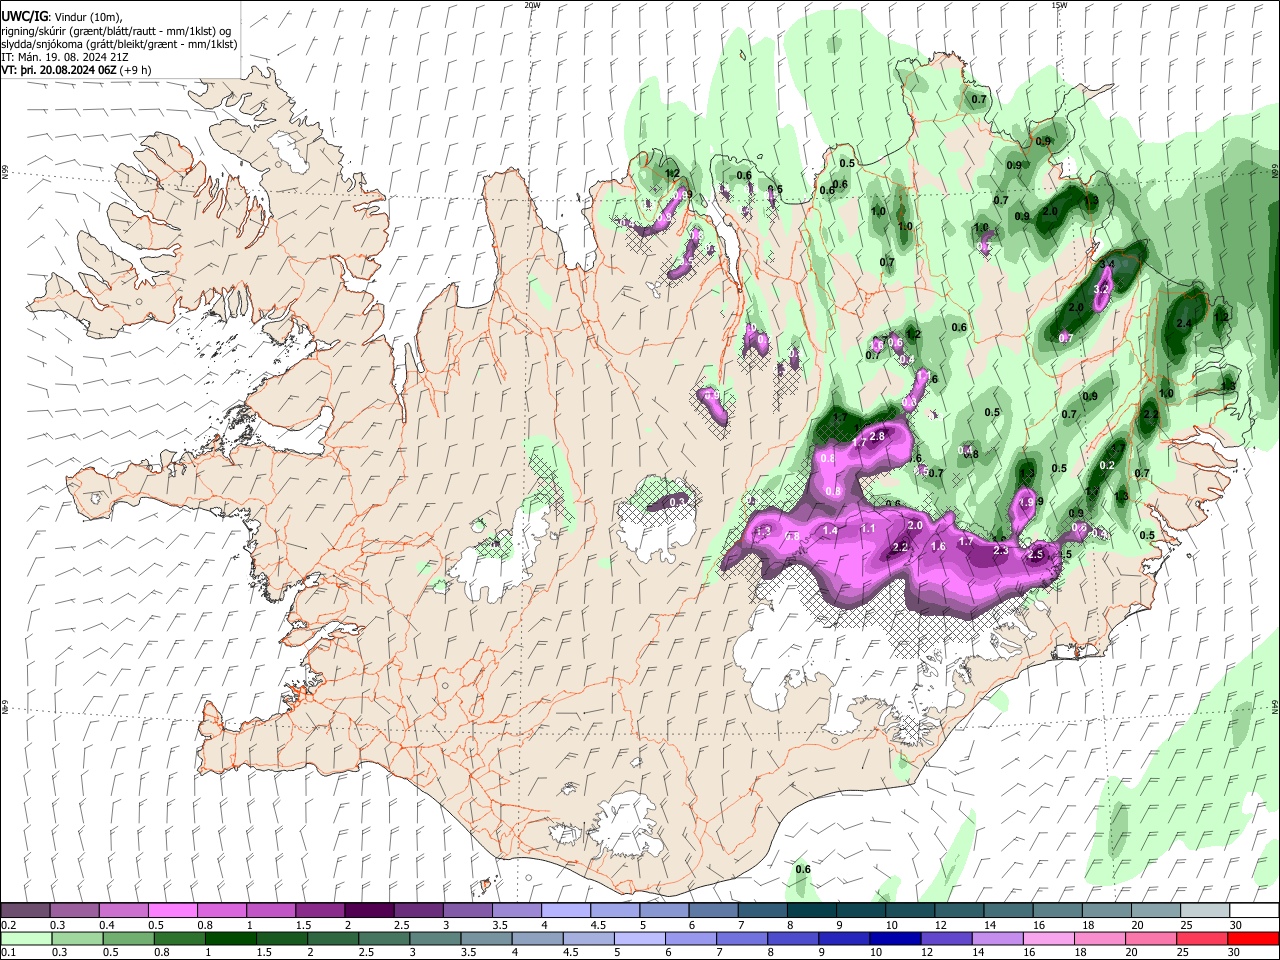
Task: Select the initial time line "IT: Mán. 19. 08. 2024 21Z"
Action: click(x=65, y=57)
